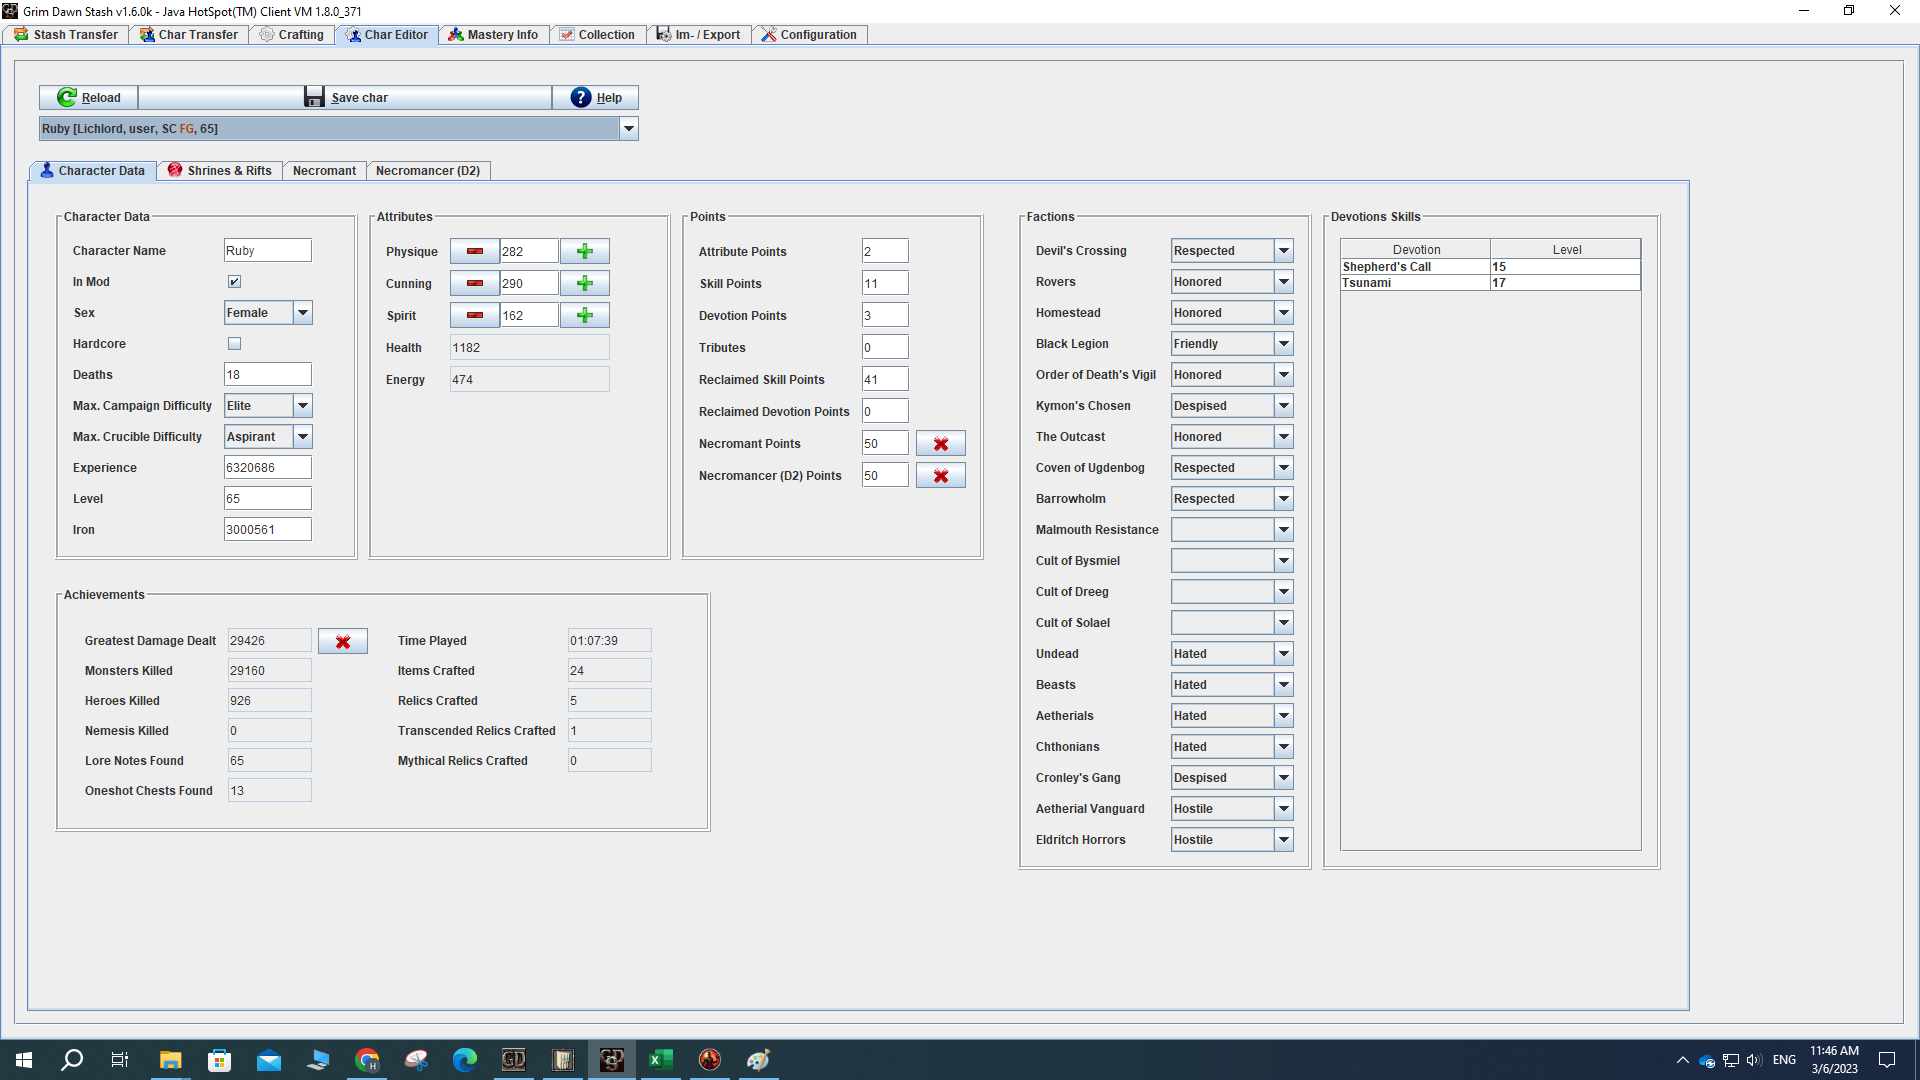Increase Spirit with the green plus button
This screenshot has width=1920, height=1080.
(585, 315)
